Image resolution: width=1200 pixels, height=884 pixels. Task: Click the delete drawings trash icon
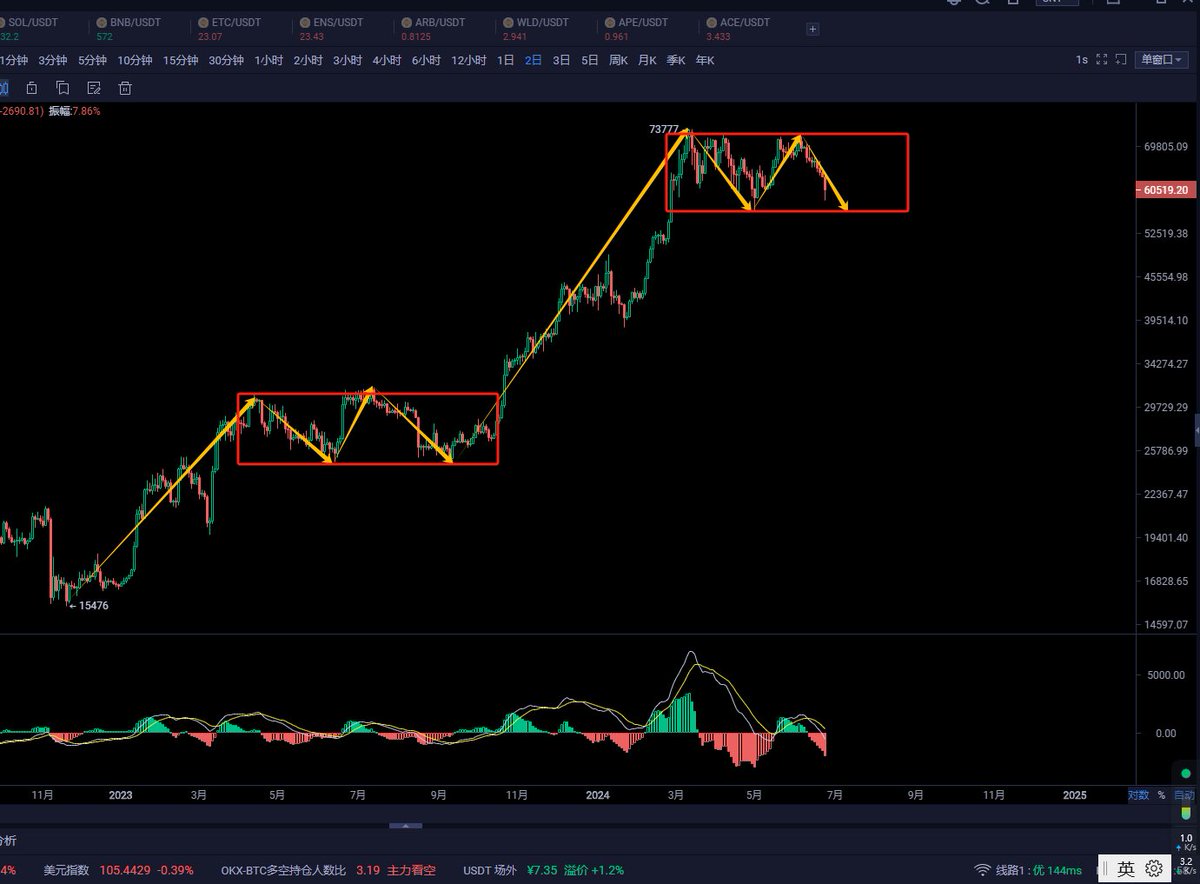[125, 88]
